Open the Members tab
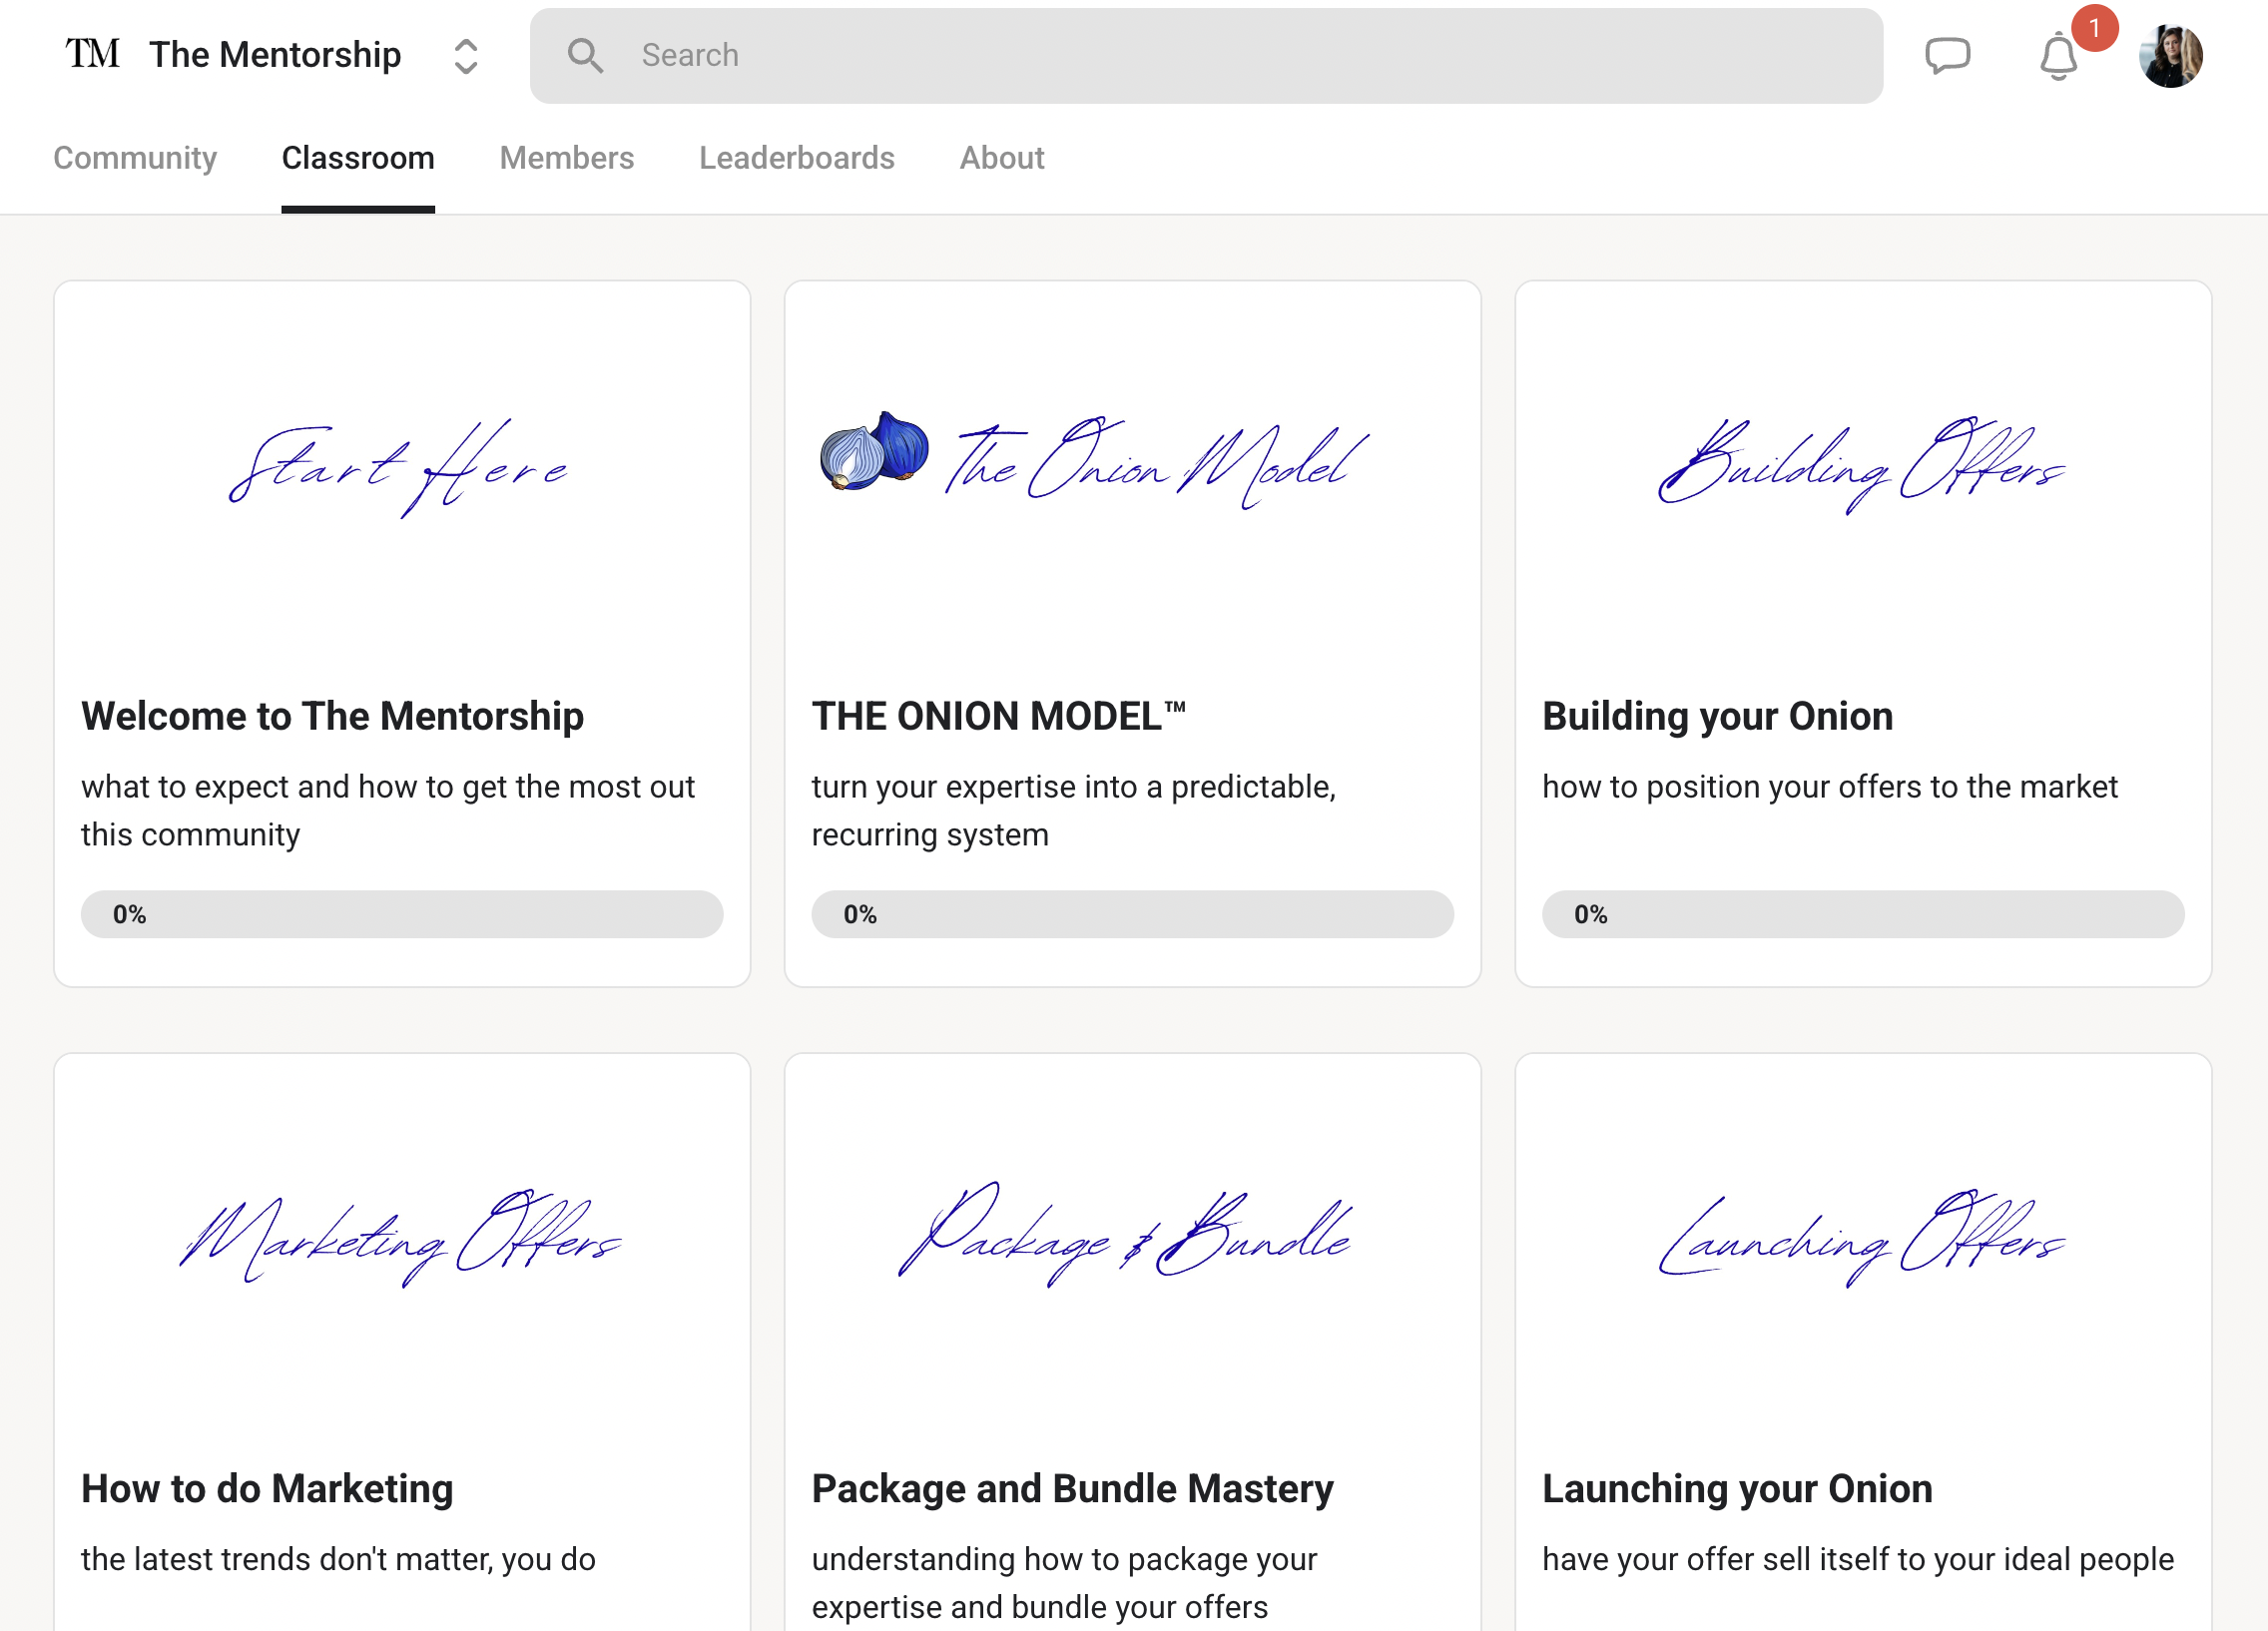 click(566, 158)
